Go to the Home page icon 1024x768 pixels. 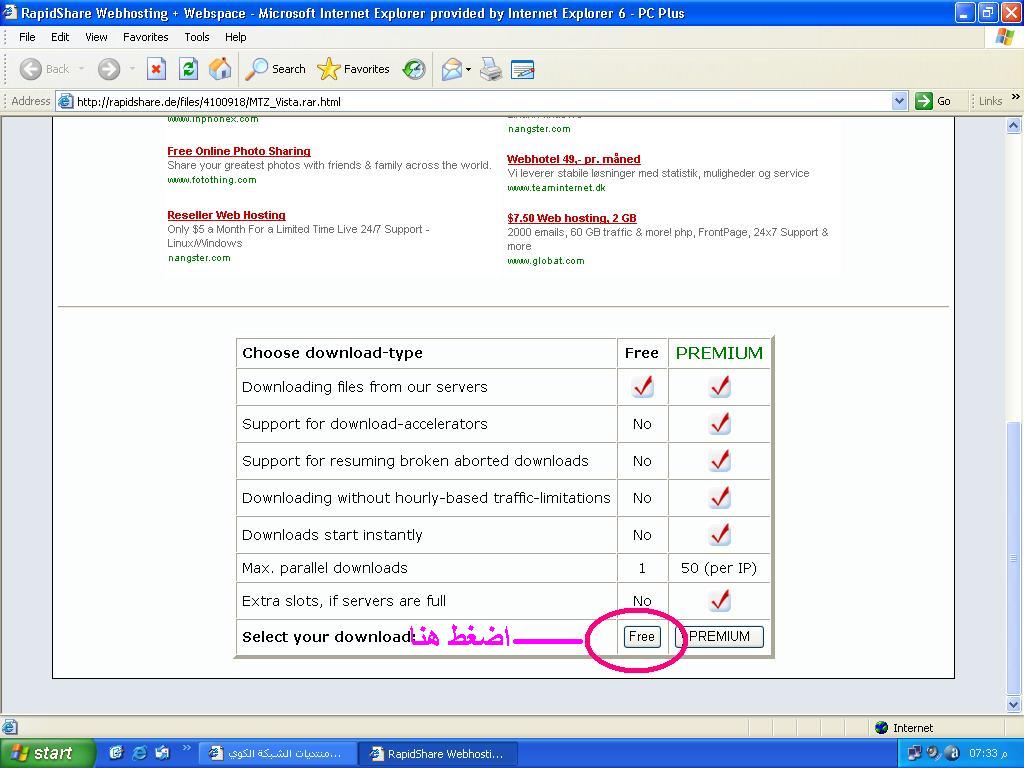click(220, 69)
